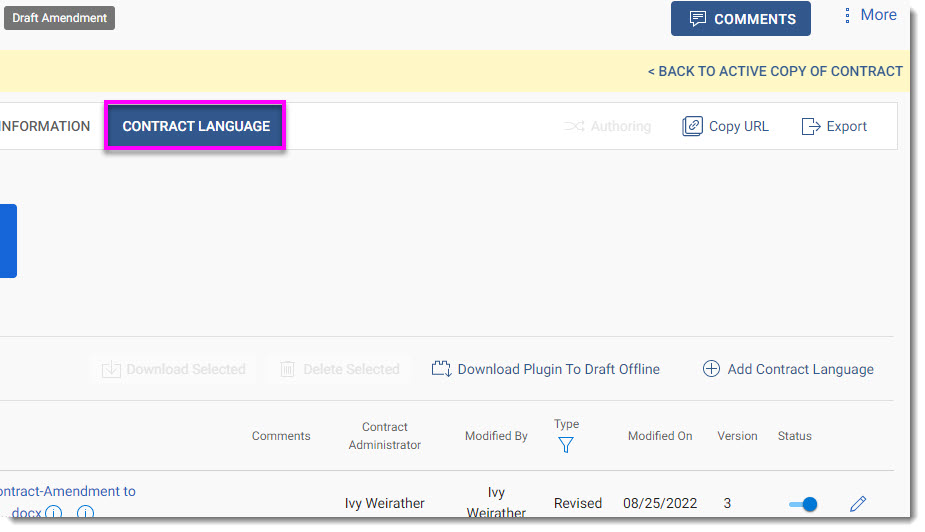
Task: Click Download Selected icon
Action: coord(111,369)
